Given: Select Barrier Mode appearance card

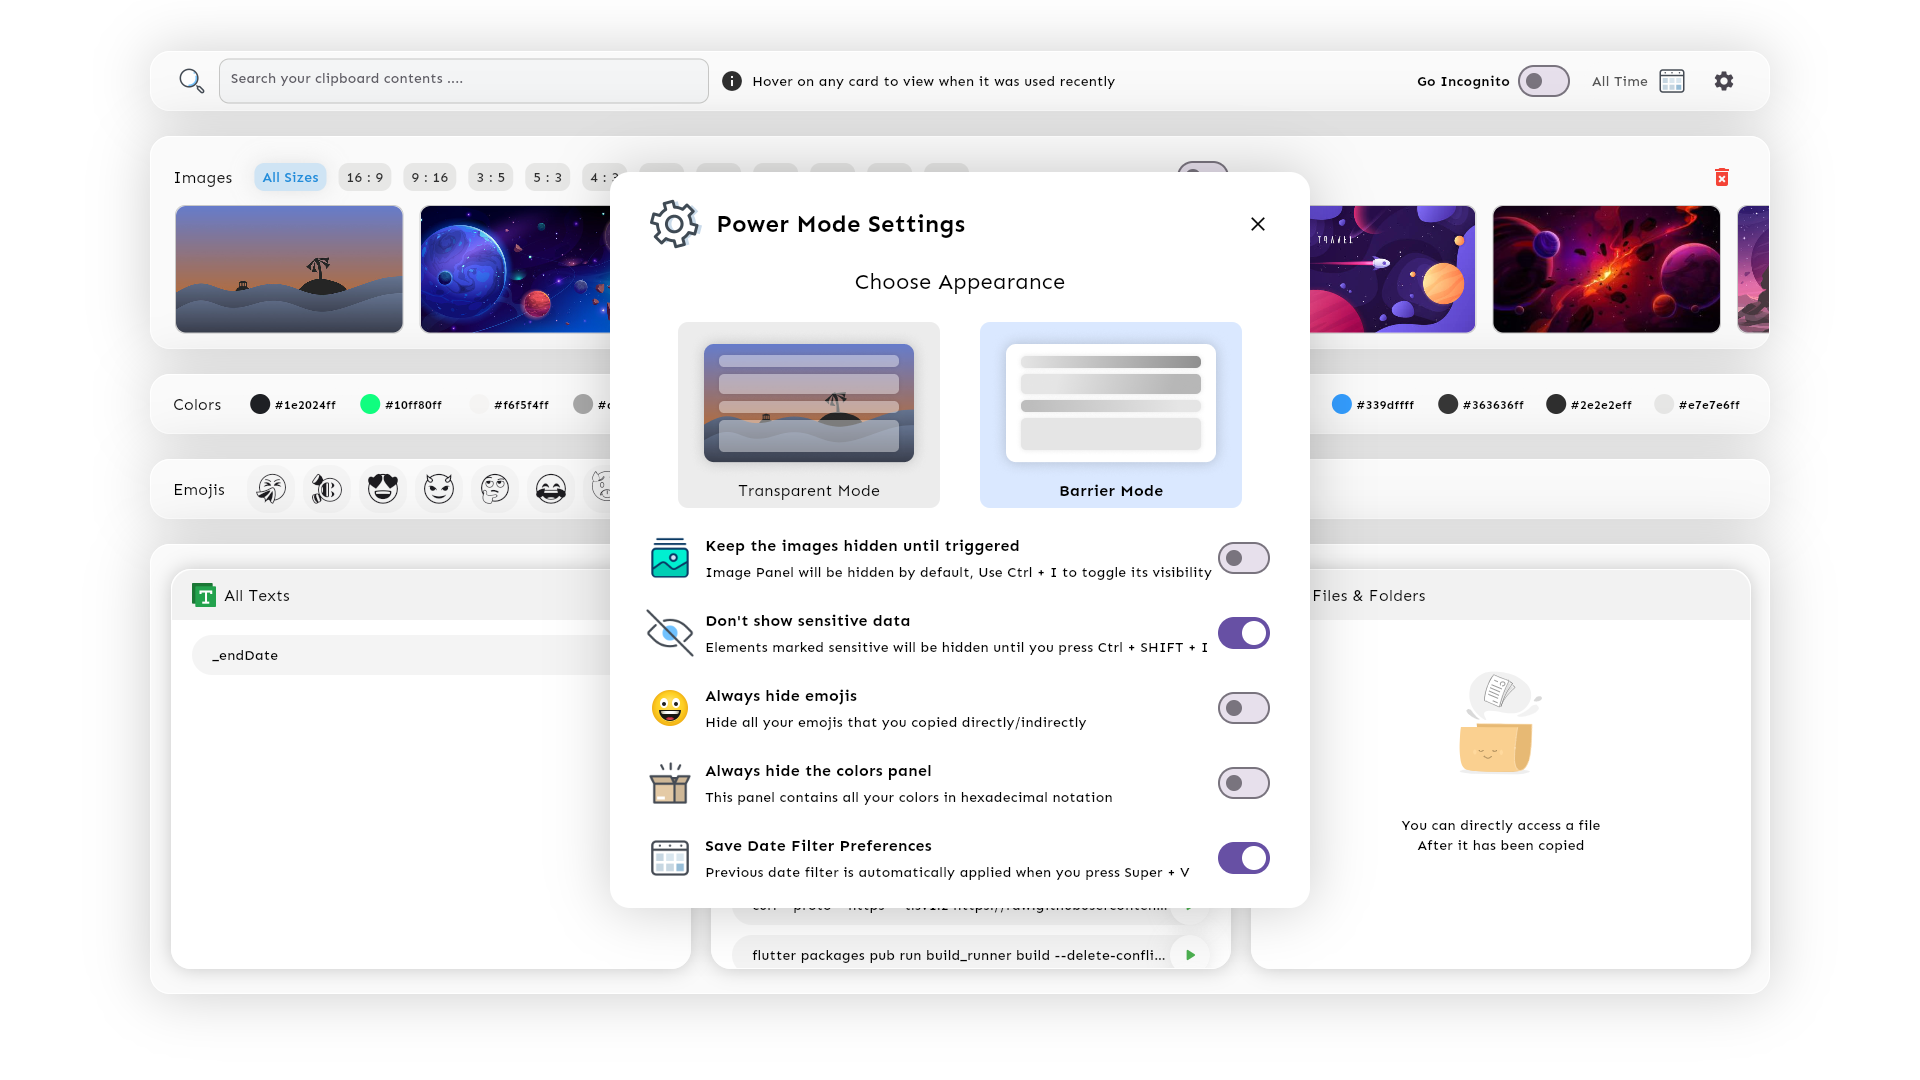Looking at the screenshot, I should (x=1110, y=415).
